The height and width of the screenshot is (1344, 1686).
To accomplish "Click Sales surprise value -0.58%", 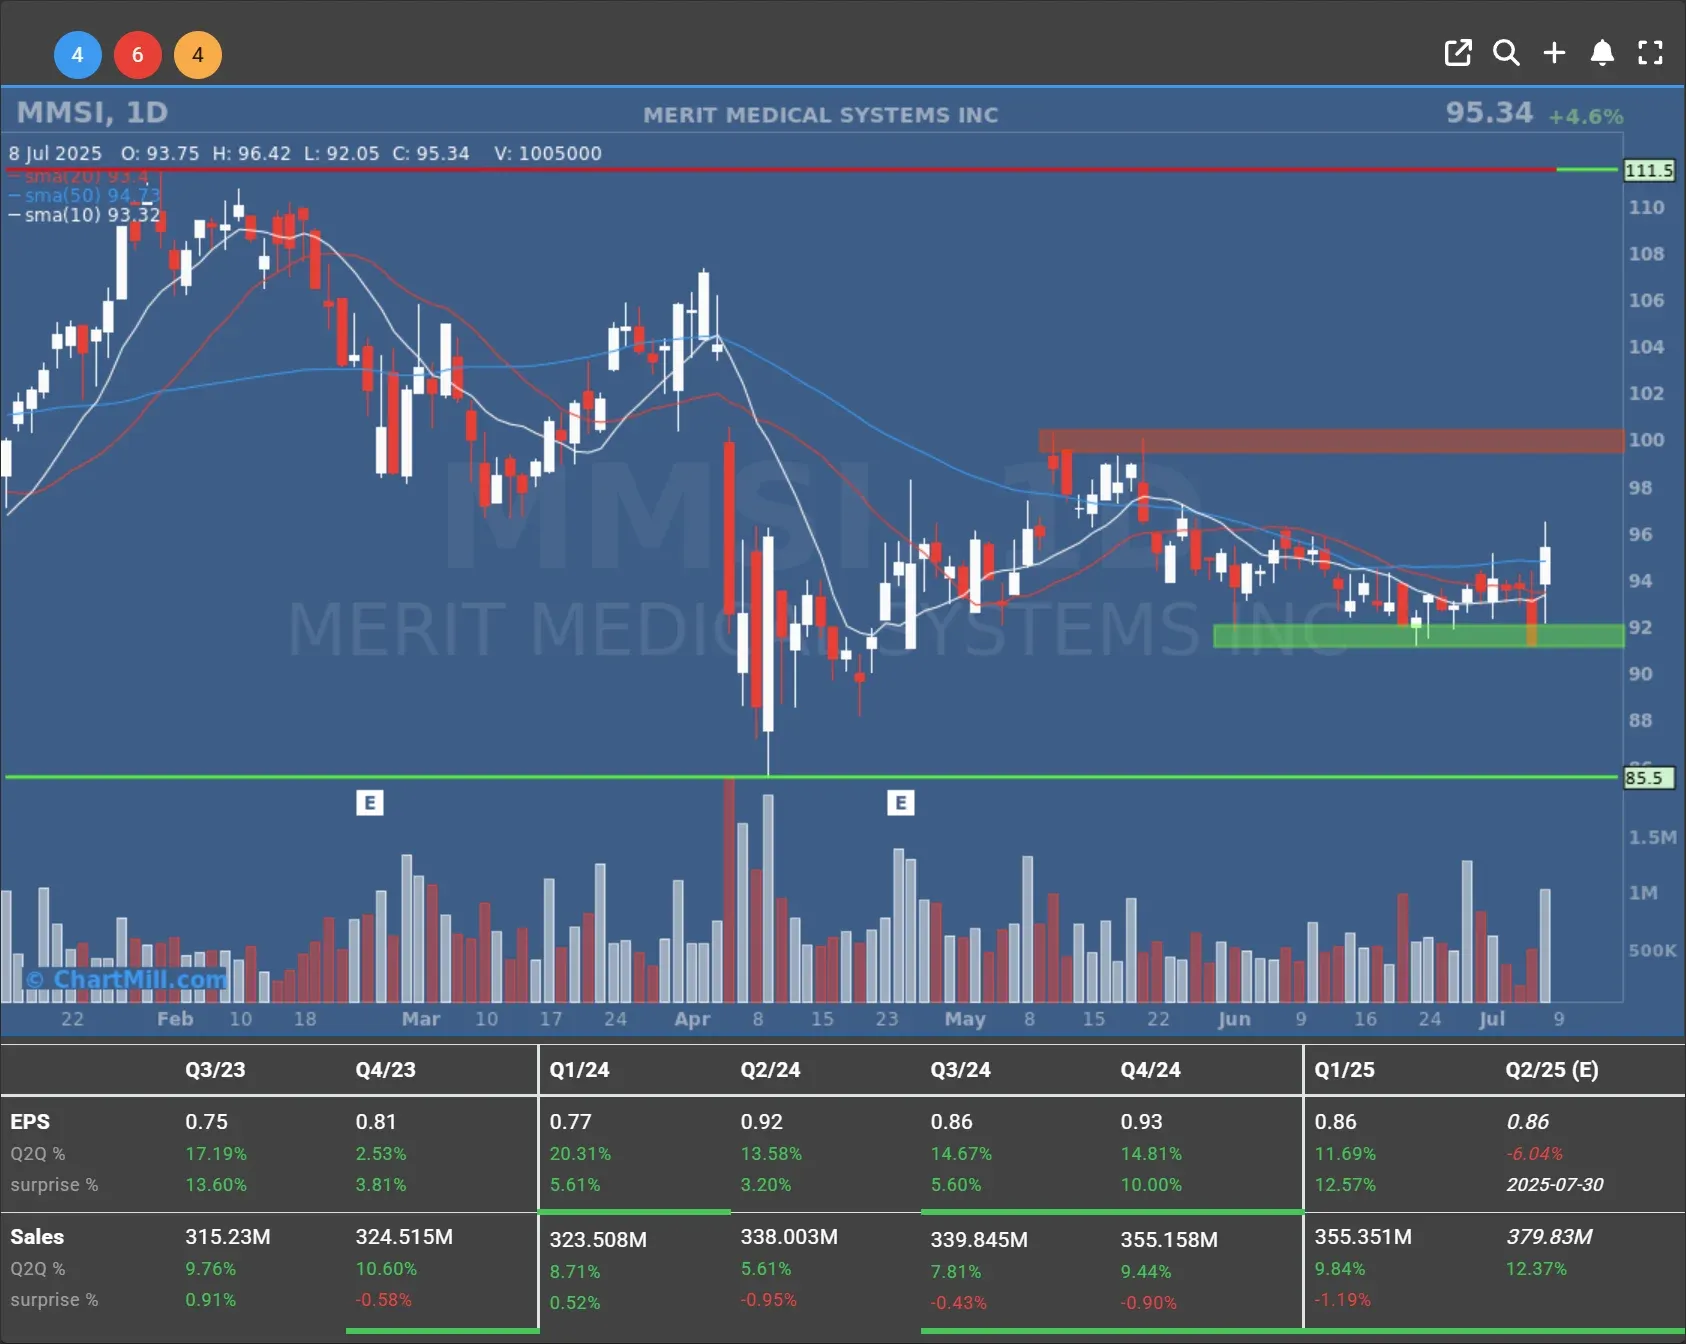I will pyautogui.click(x=383, y=1299).
